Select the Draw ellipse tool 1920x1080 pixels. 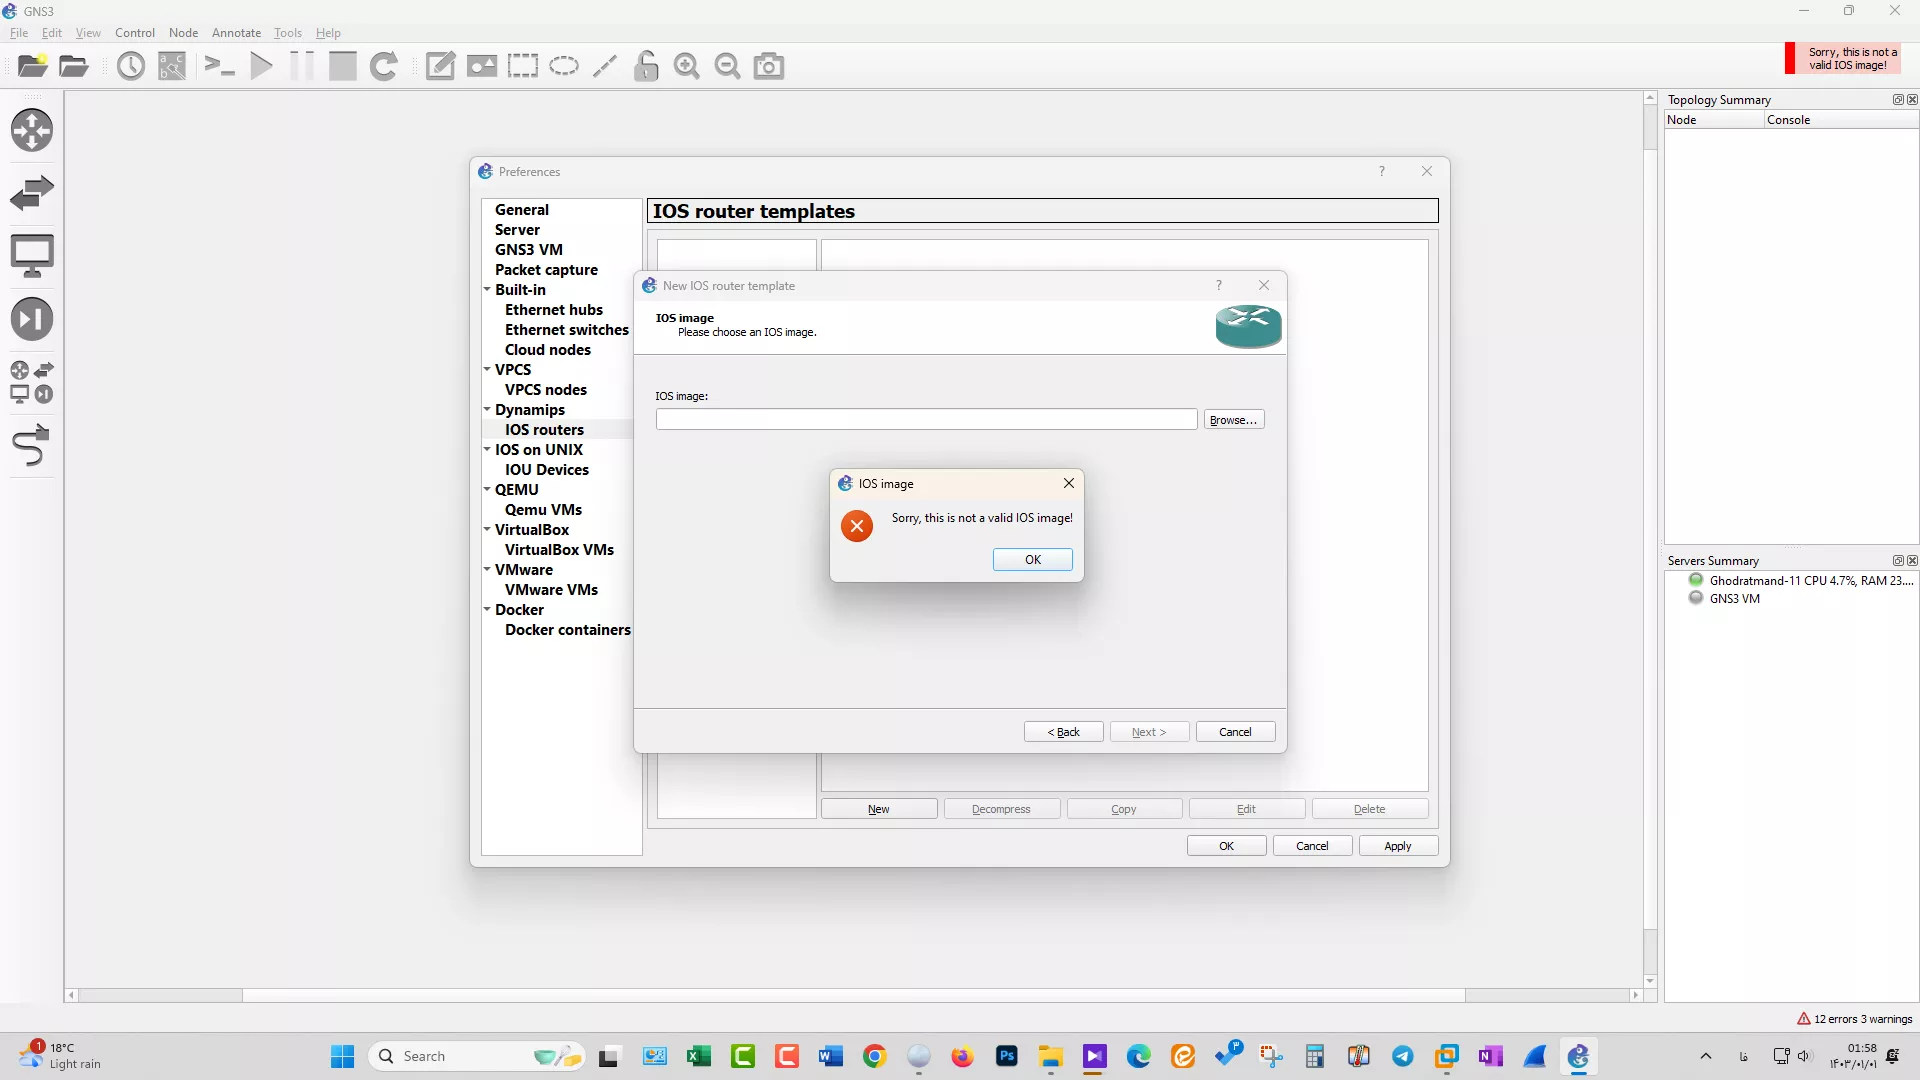point(564,66)
